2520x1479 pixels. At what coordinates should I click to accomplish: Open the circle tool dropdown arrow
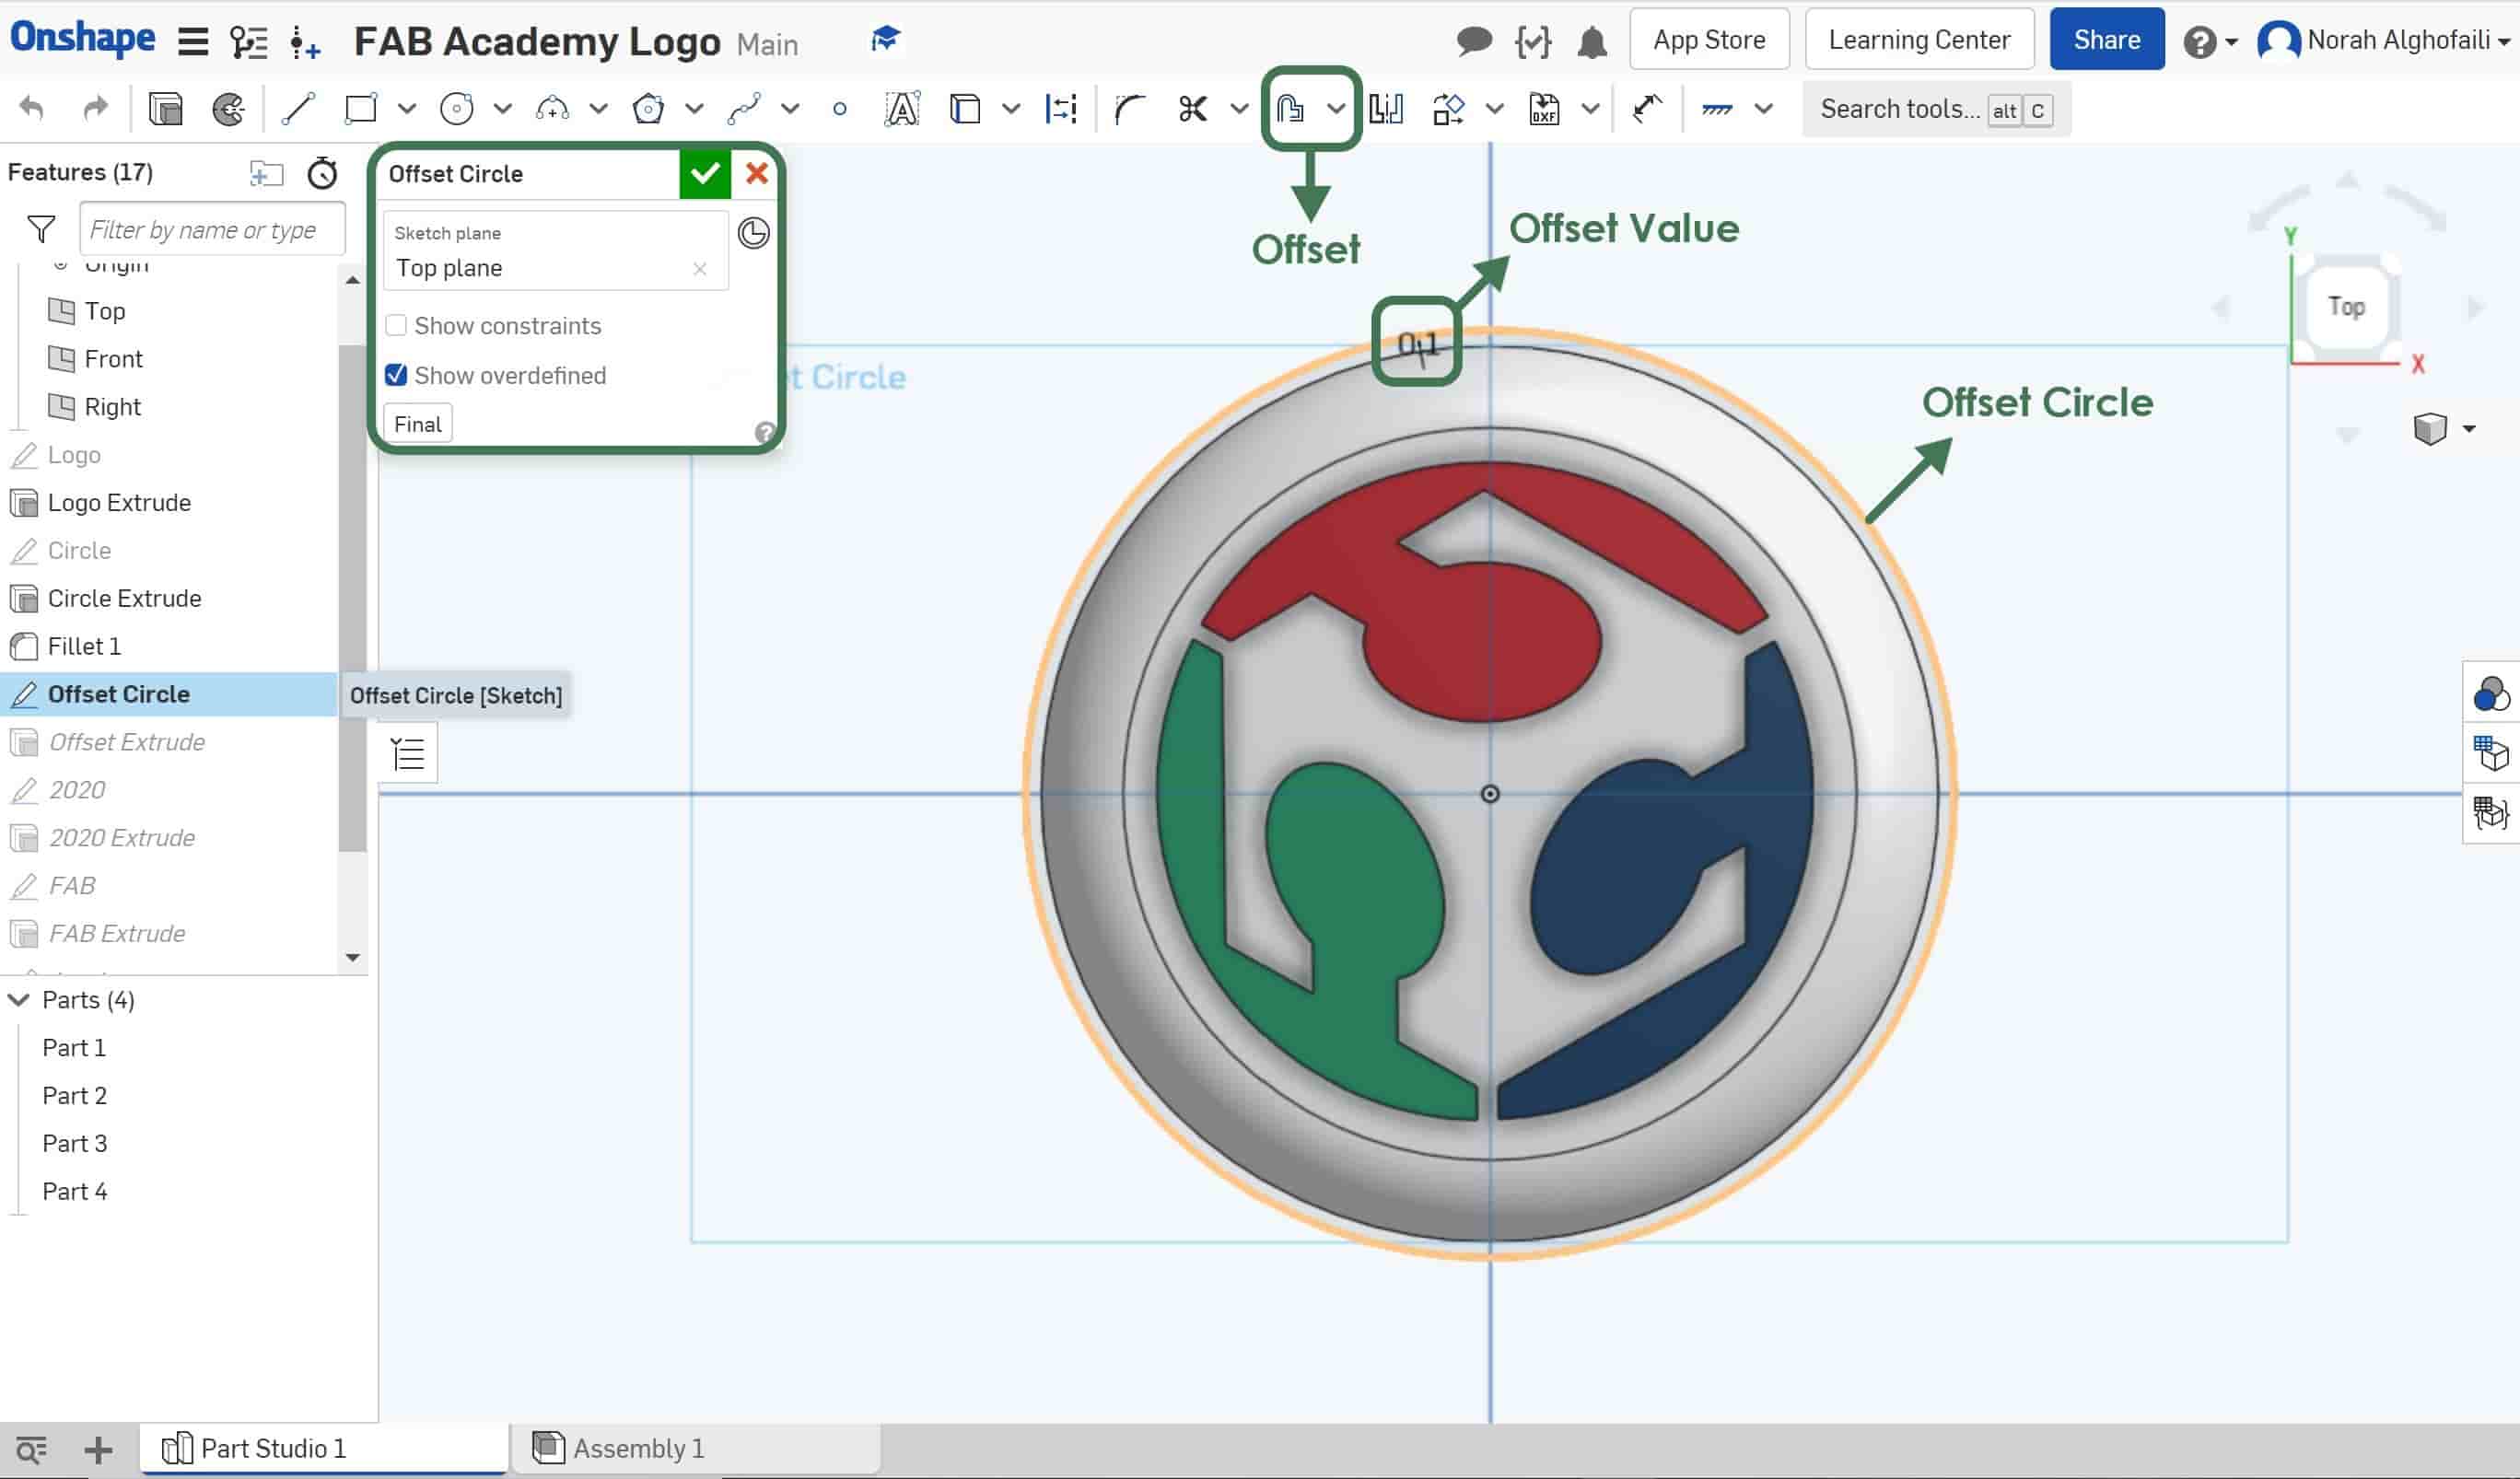503,108
